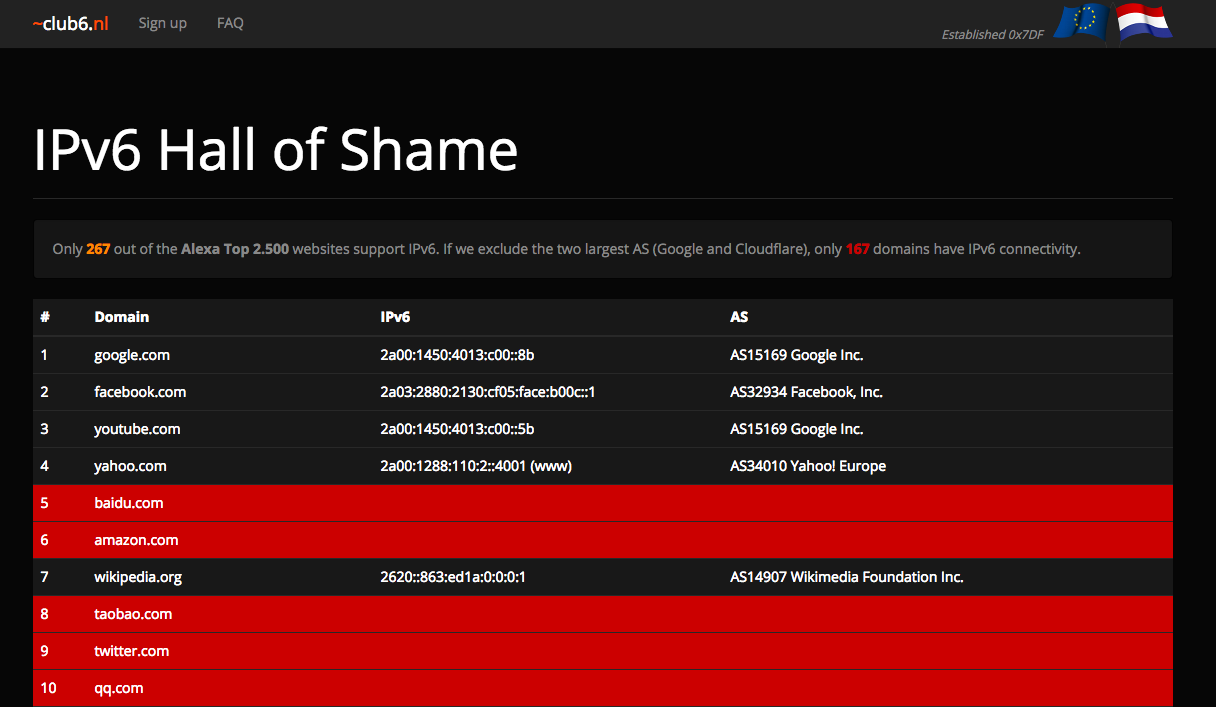Image resolution: width=1216 pixels, height=707 pixels.
Task: Select the facebook.com domain cell
Action: coord(140,392)
